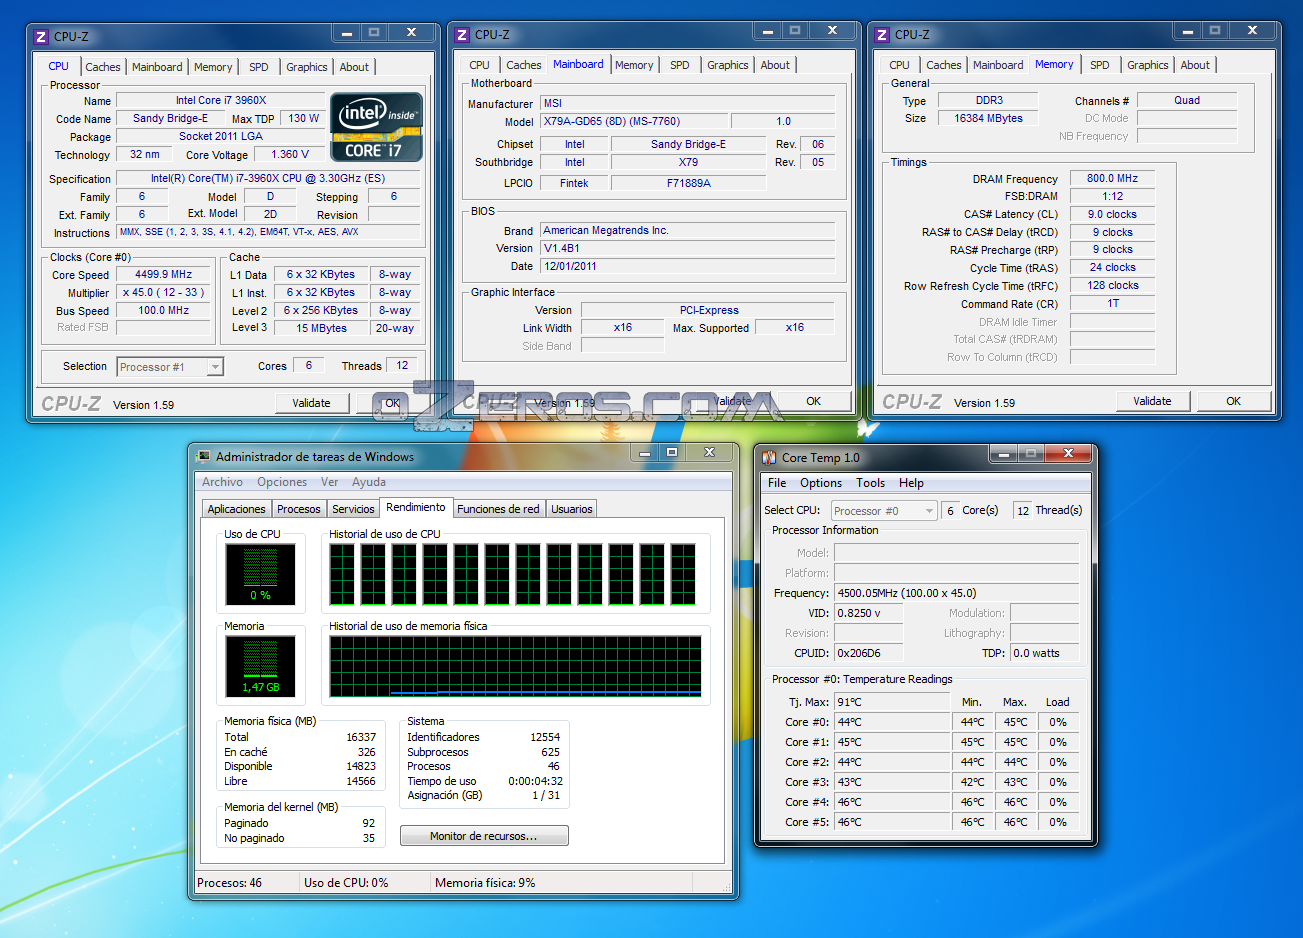Click the BIOS Version V1.4B1 field
The width and height of the screenshot is (1303, 938).
(x=688, y=248)
